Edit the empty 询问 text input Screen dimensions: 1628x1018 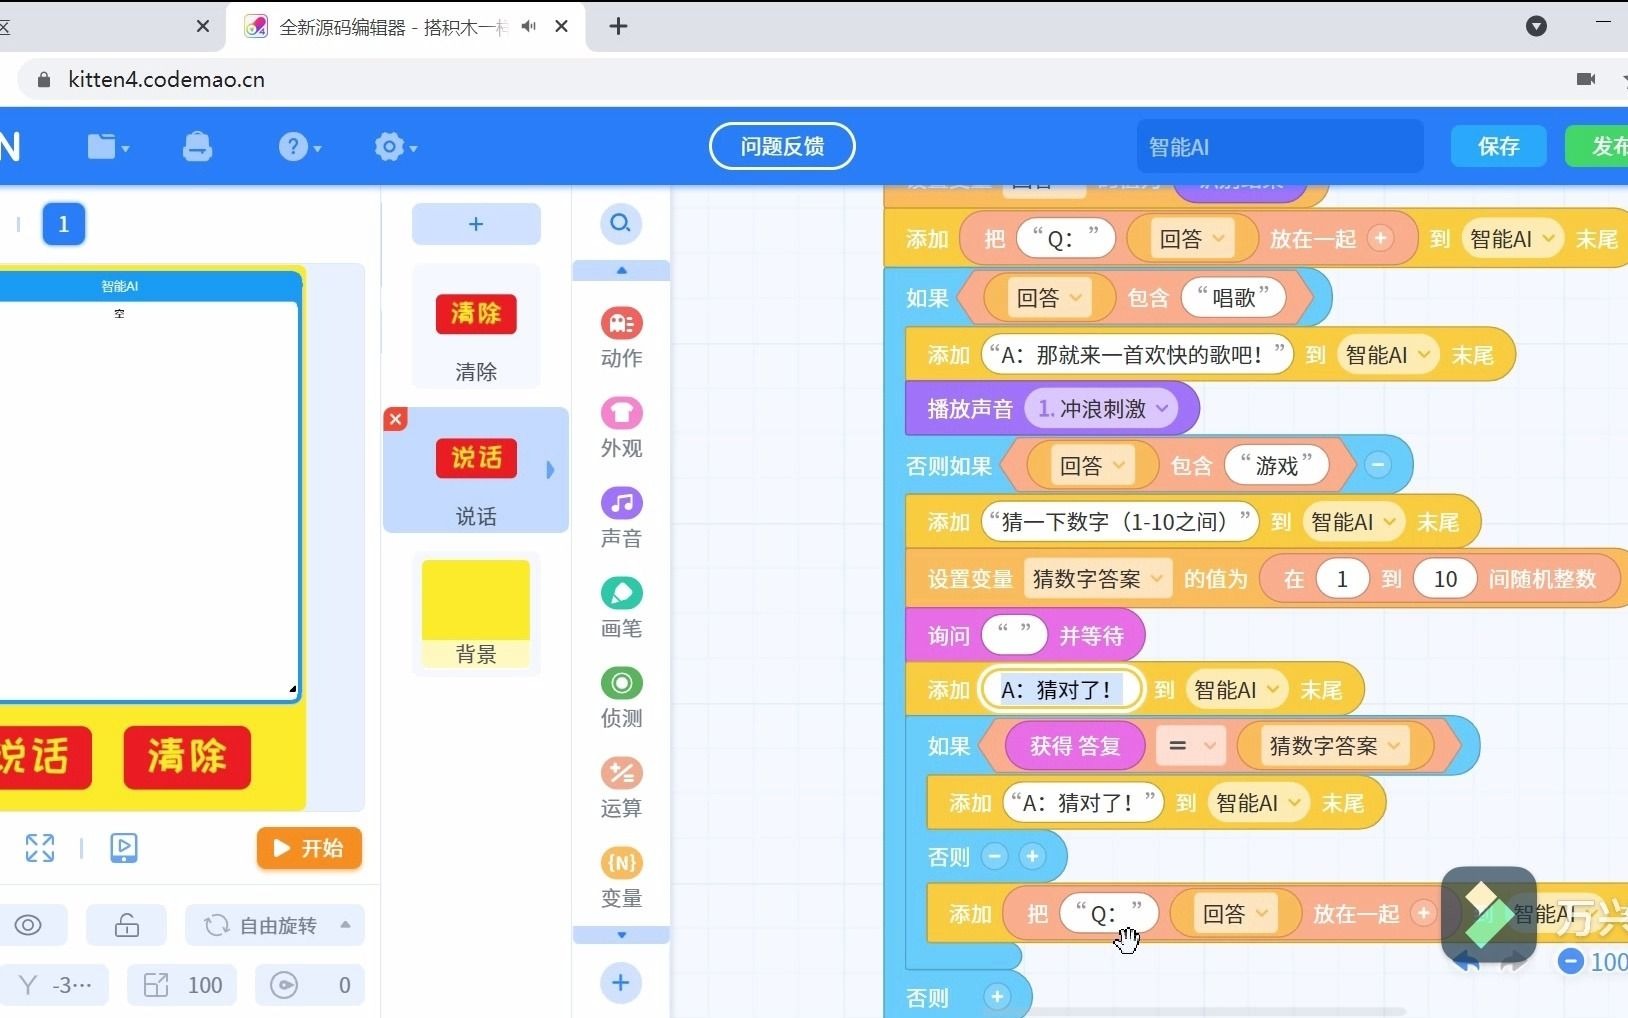point(1013,635)
